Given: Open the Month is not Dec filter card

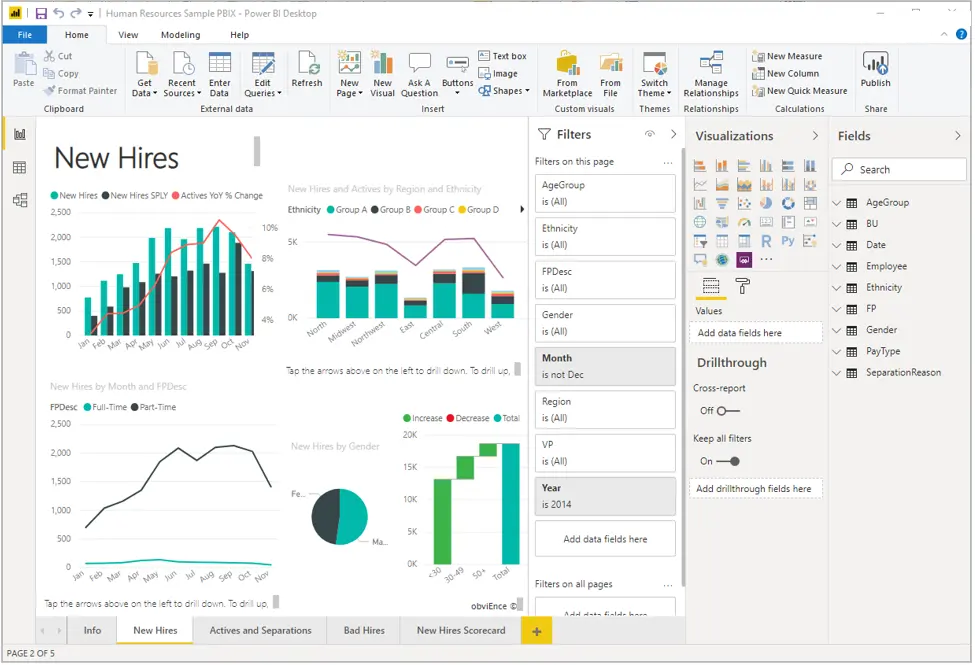Looking at the screenshot, I should [x=605, y=366].
